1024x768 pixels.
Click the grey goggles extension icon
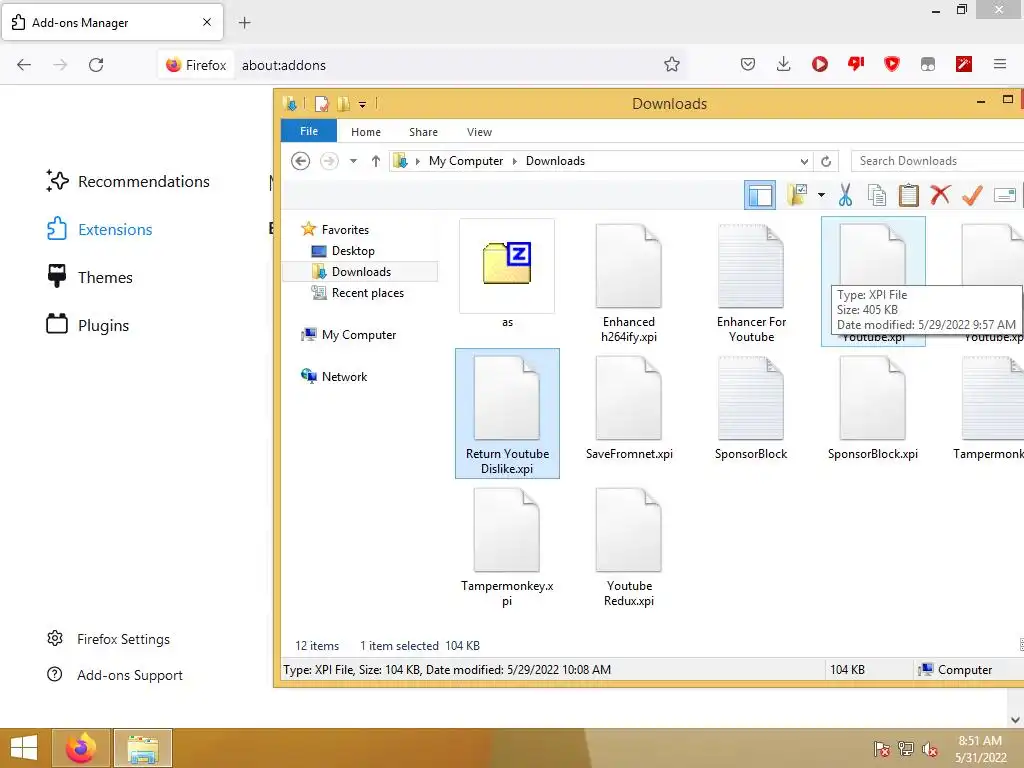coord(927,64)
